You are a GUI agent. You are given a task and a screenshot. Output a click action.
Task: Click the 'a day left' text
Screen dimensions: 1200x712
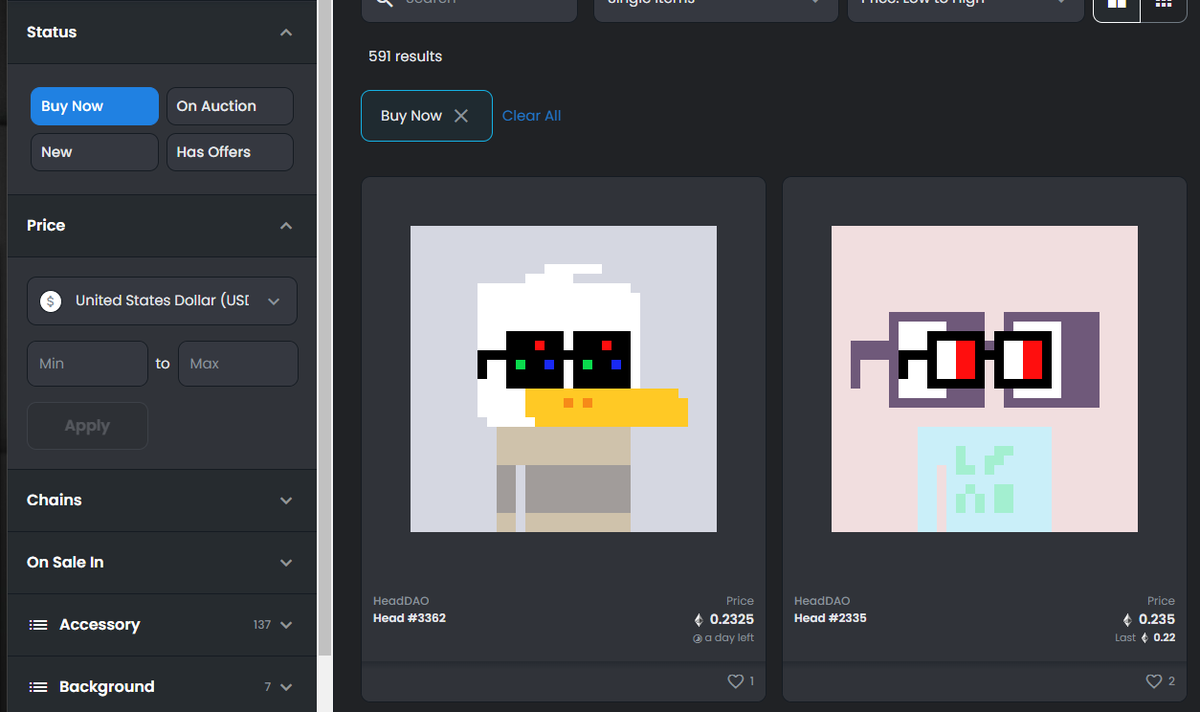tap(729, 638)
